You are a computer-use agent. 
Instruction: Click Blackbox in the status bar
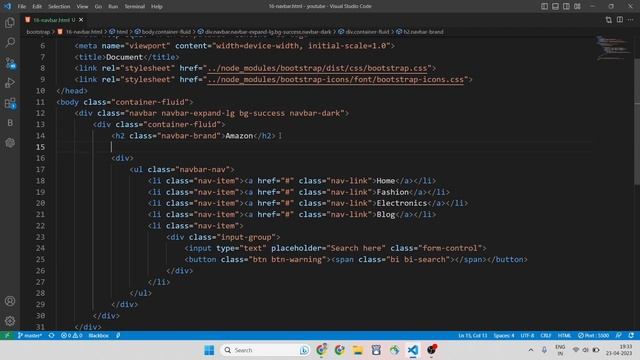pos(98,336)
